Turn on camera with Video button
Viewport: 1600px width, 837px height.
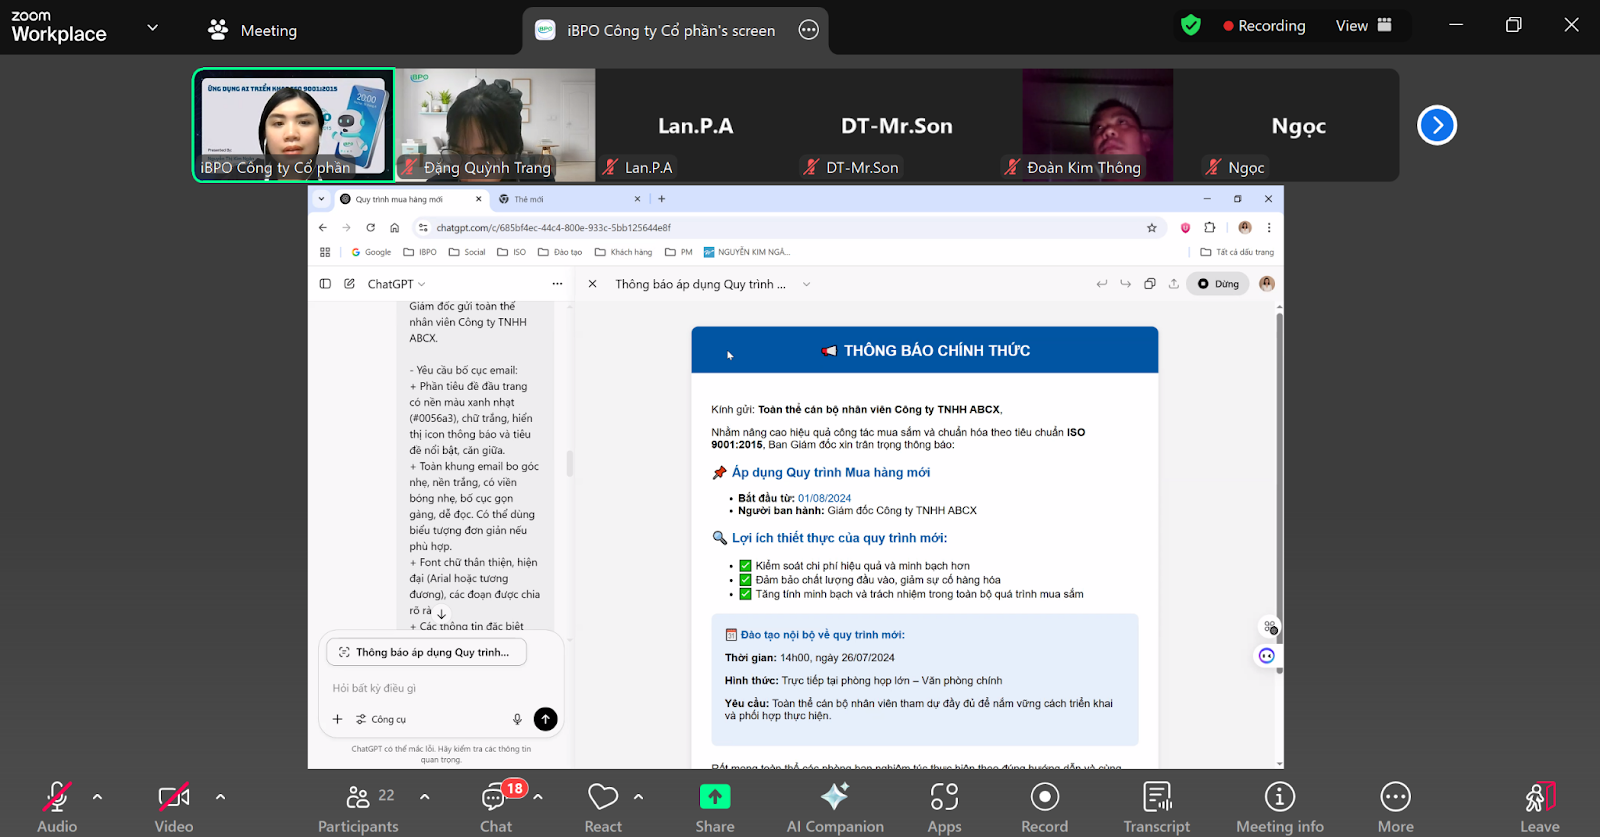click(x=173, y=805)
